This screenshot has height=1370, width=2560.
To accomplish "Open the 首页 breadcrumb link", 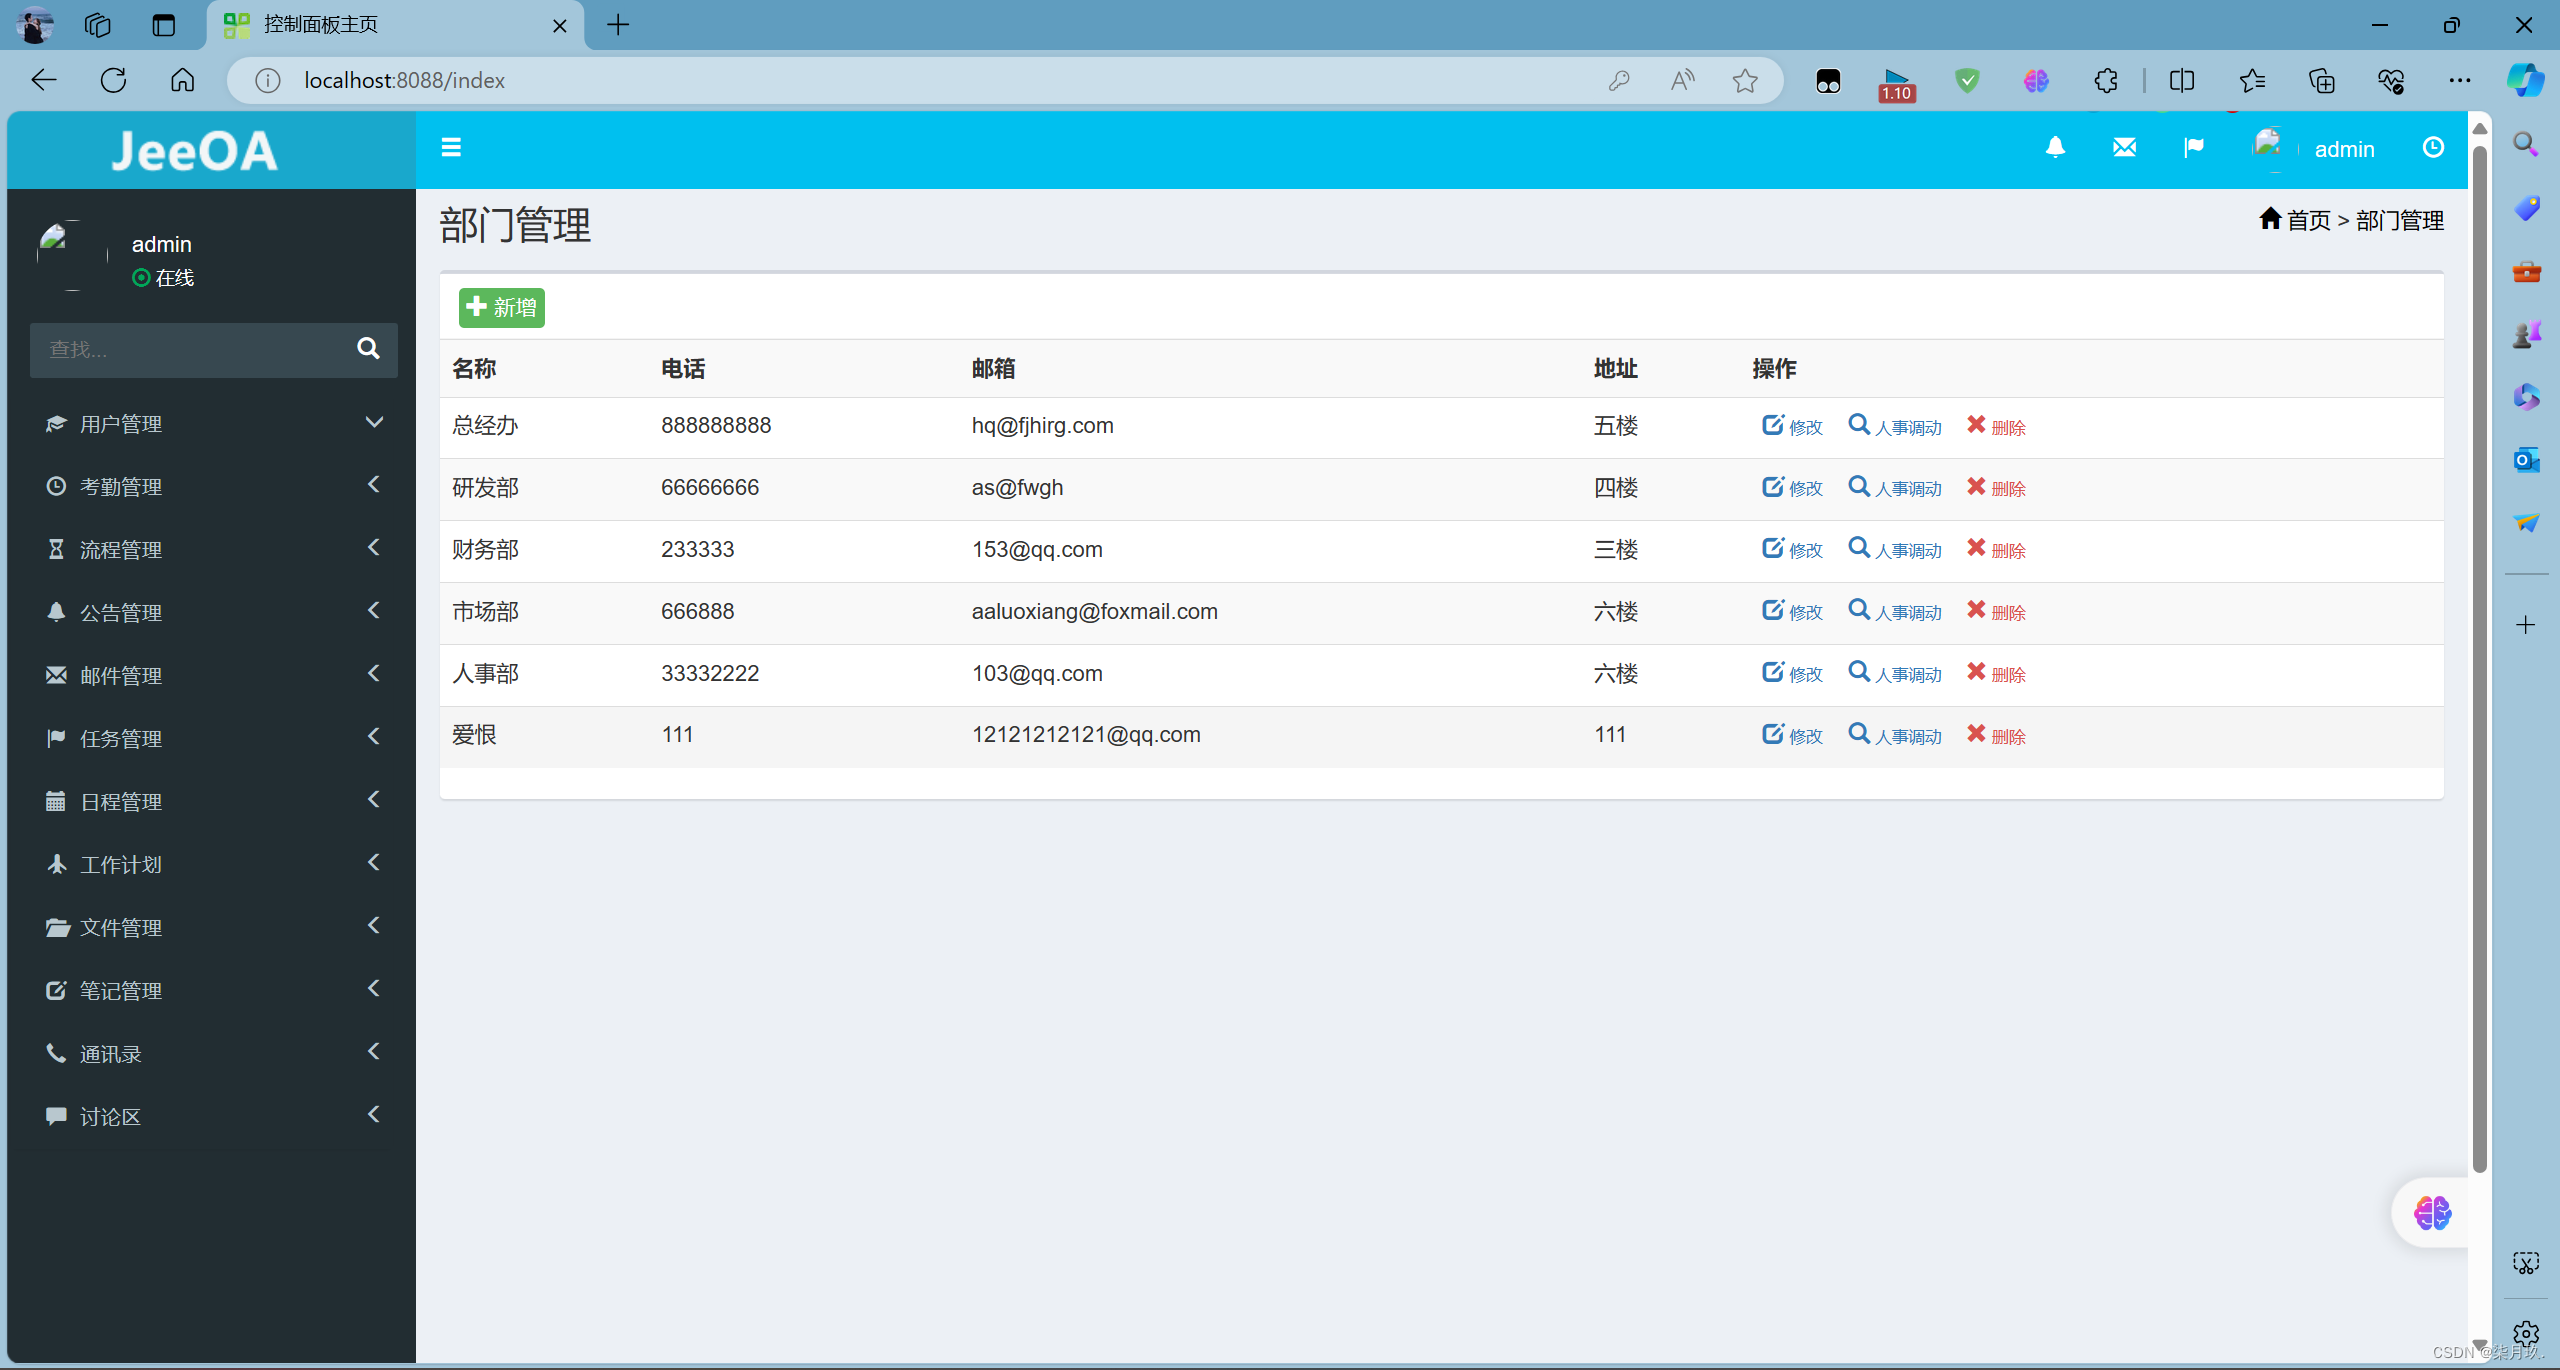I will click(x=2310, y=220).
